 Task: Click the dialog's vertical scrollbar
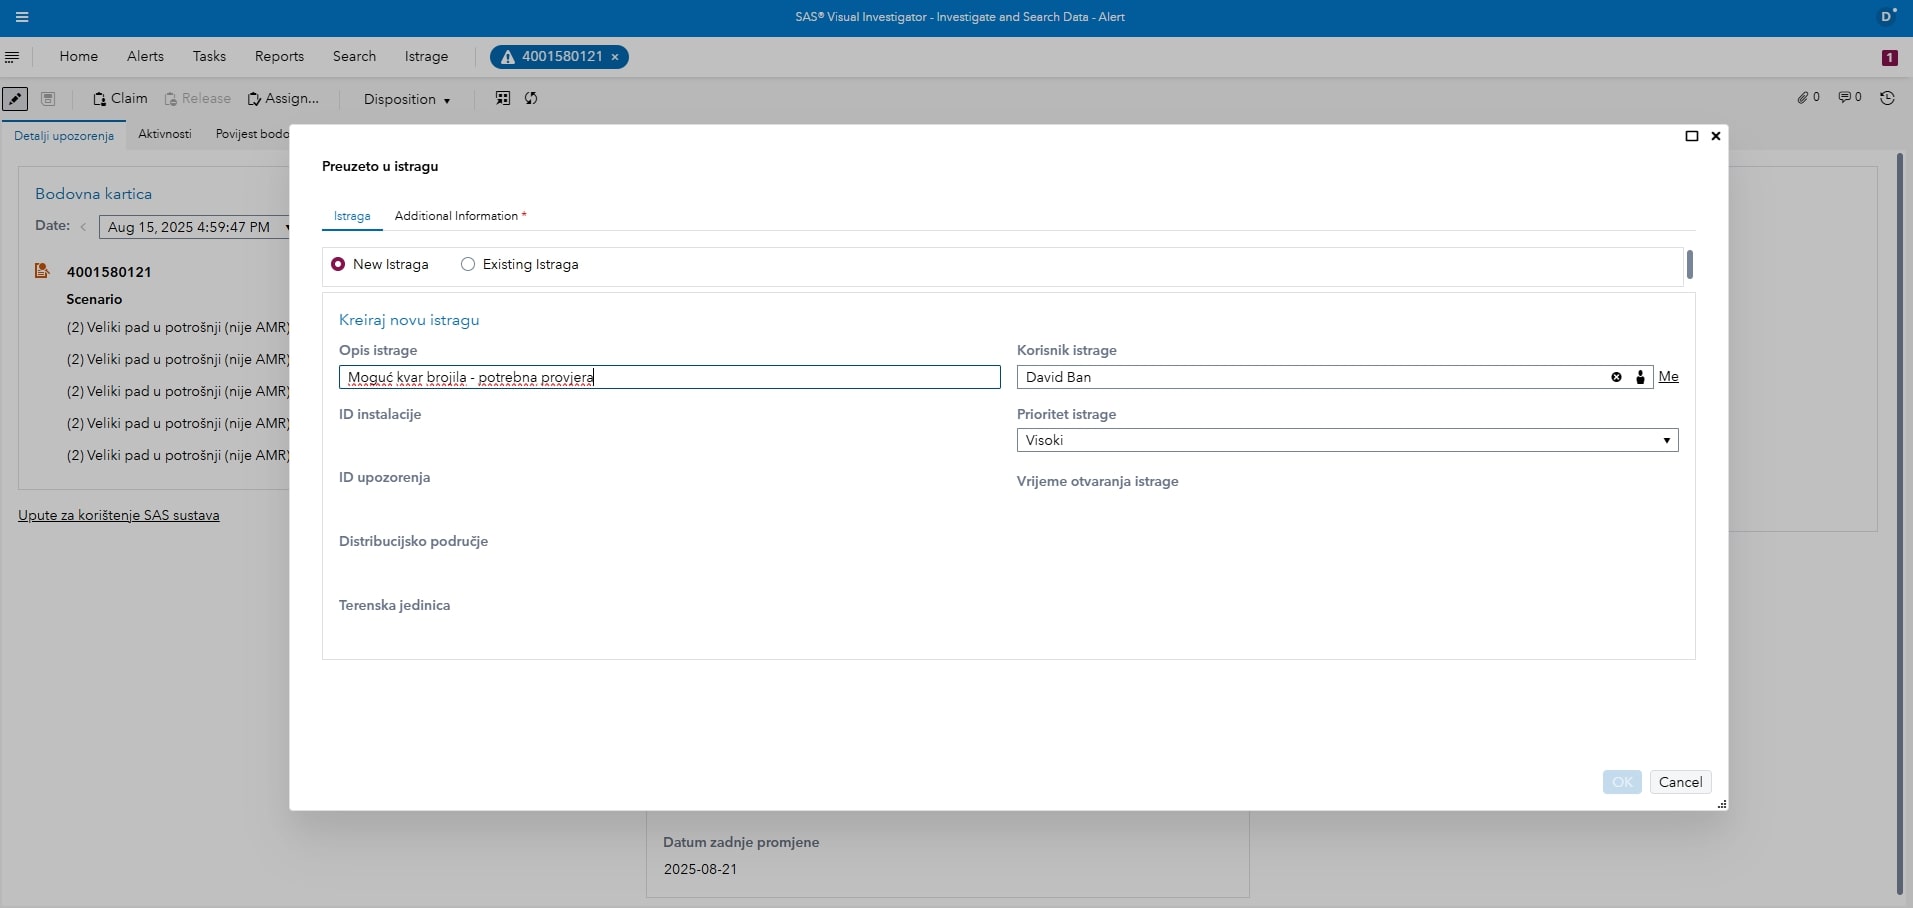tap(1689, 265)
